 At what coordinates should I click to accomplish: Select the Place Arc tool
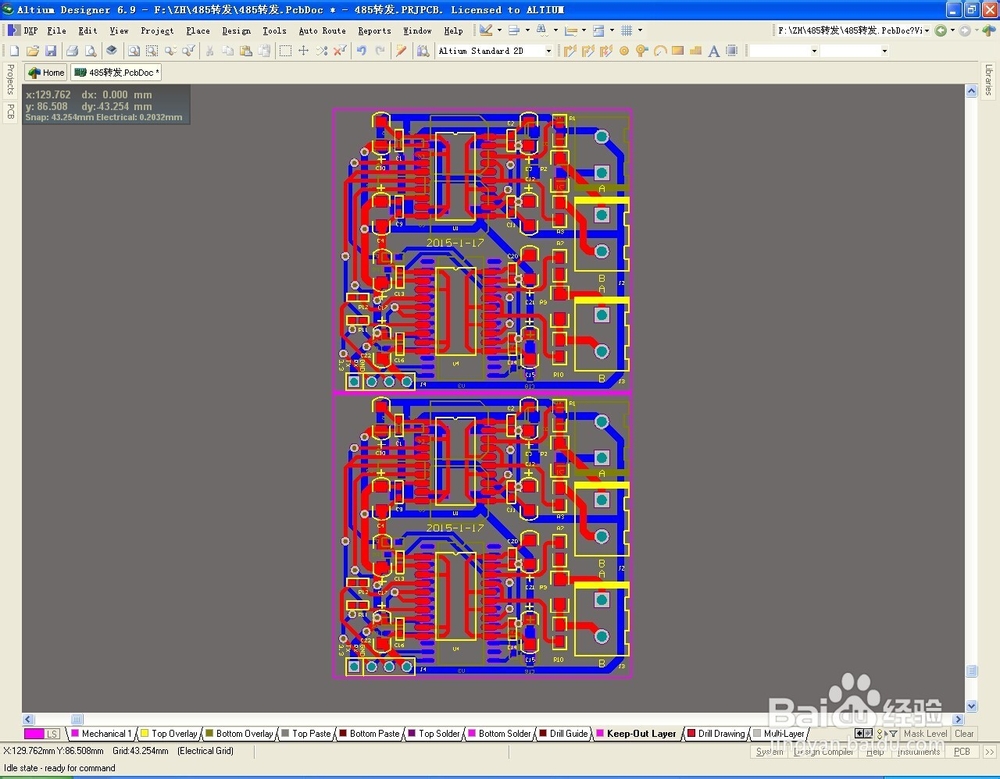coord(660,50)
